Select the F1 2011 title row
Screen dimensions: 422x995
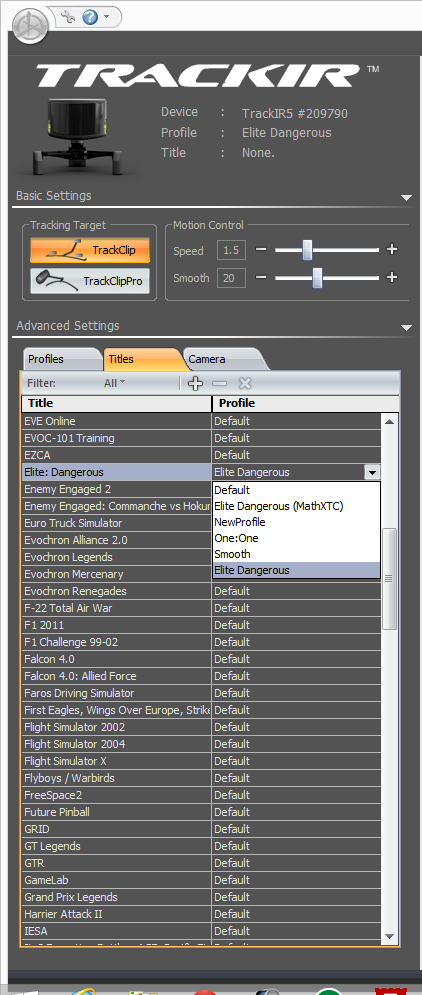(x=116, y=625)
